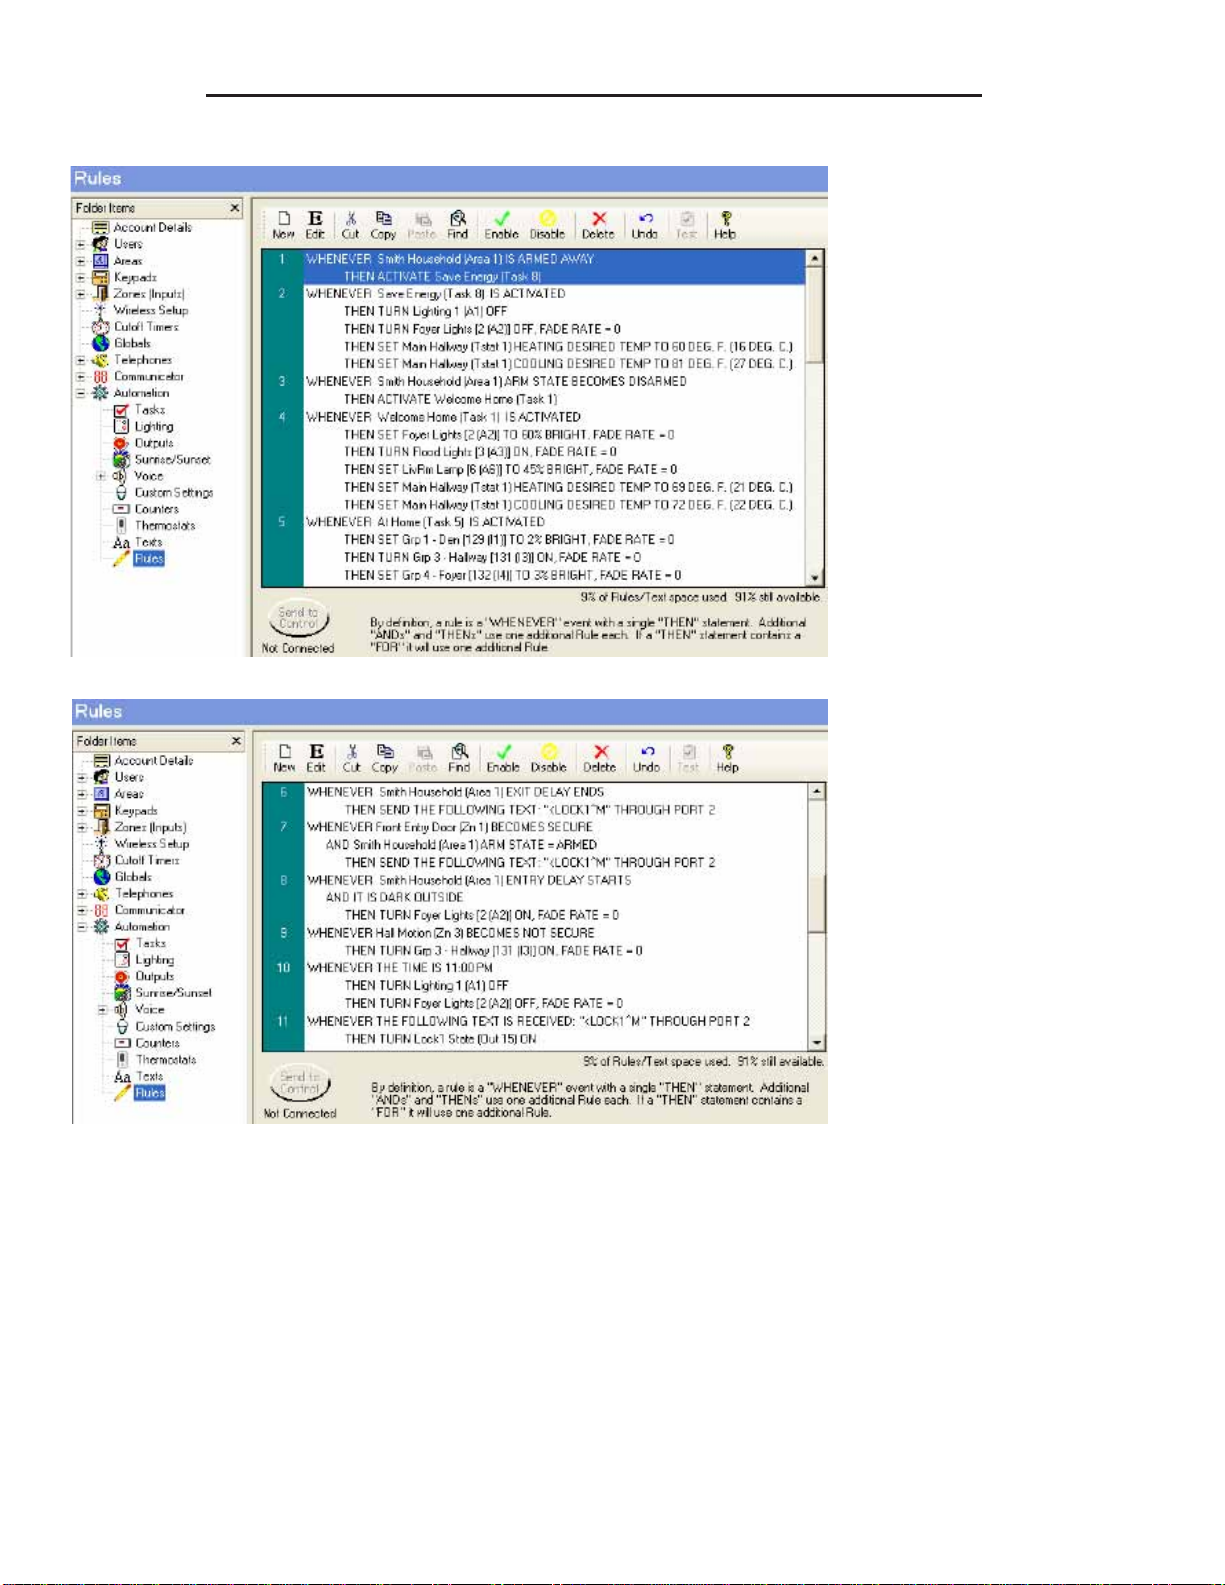Expand the Voice node in the bottom folder tree

click(x=101, y=1010)
